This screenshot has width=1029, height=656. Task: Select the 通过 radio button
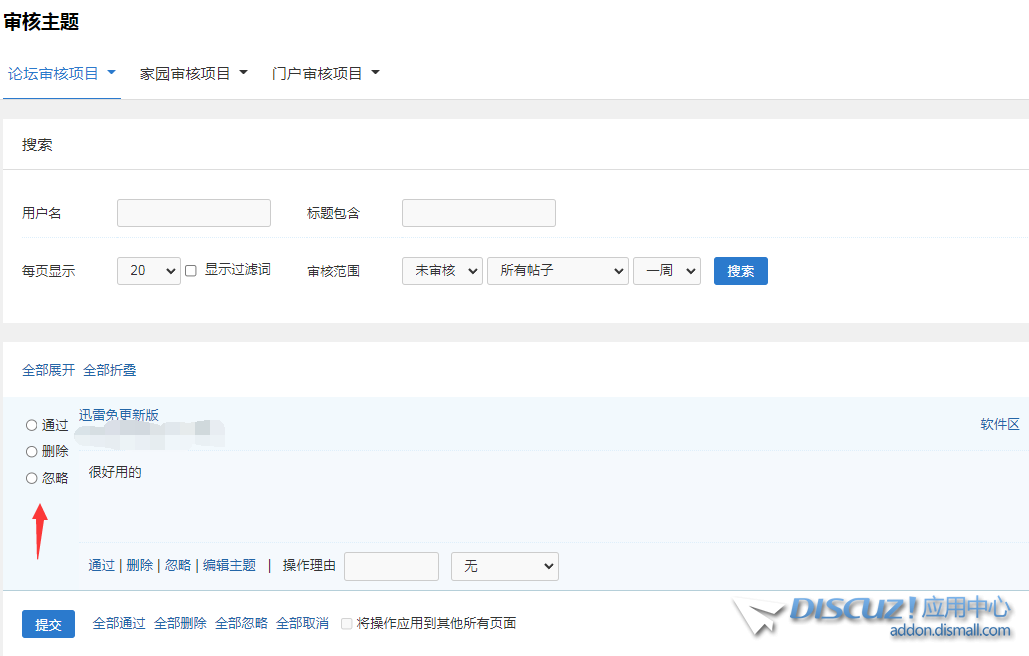pos(32,425)
